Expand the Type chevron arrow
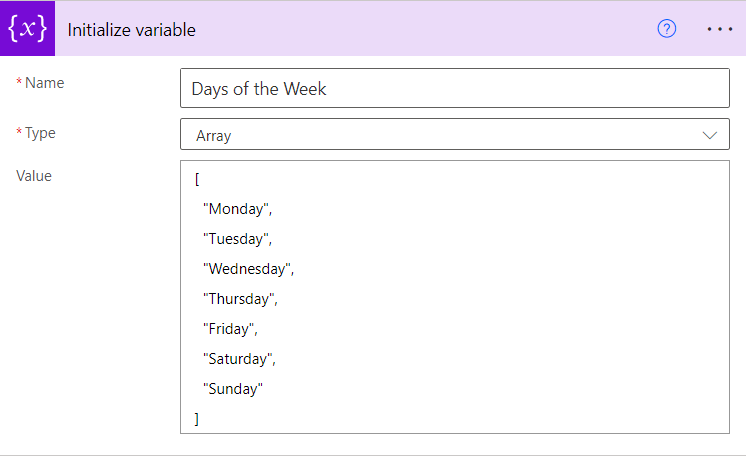 point(710,135)
